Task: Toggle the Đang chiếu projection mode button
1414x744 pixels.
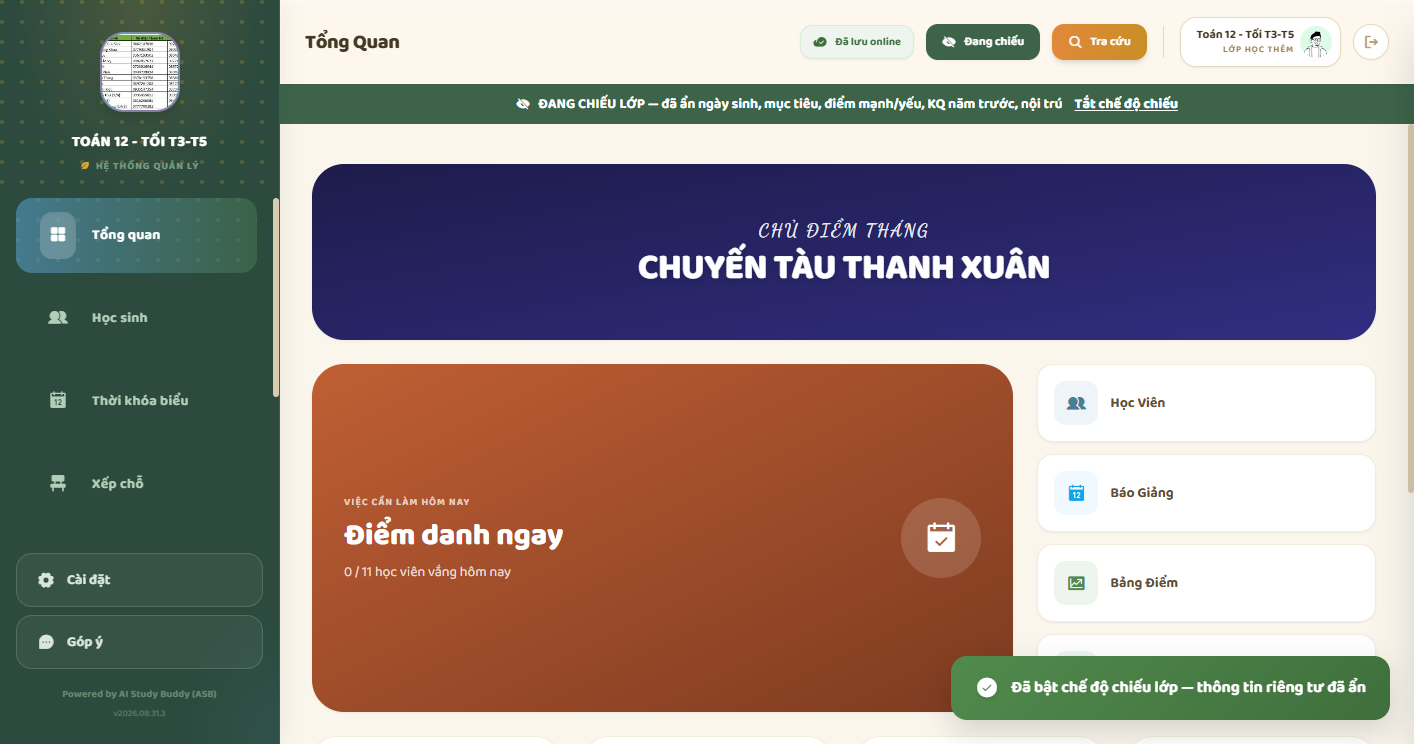Action: click(x=983, y=42)
